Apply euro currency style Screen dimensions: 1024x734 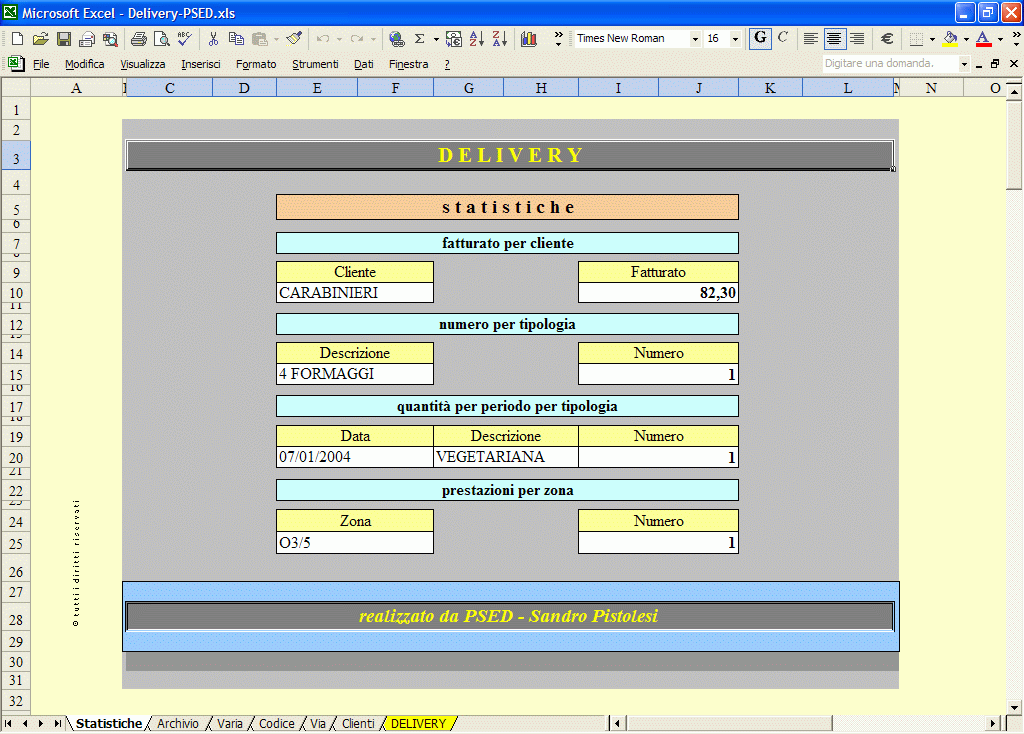coord(886,39)
